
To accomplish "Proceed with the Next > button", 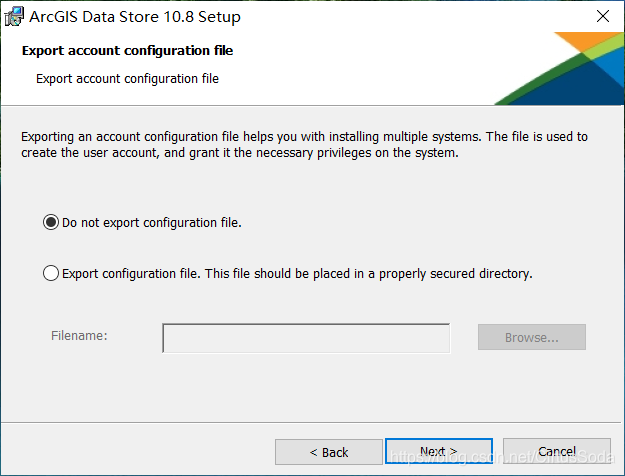I will [439, 451].
